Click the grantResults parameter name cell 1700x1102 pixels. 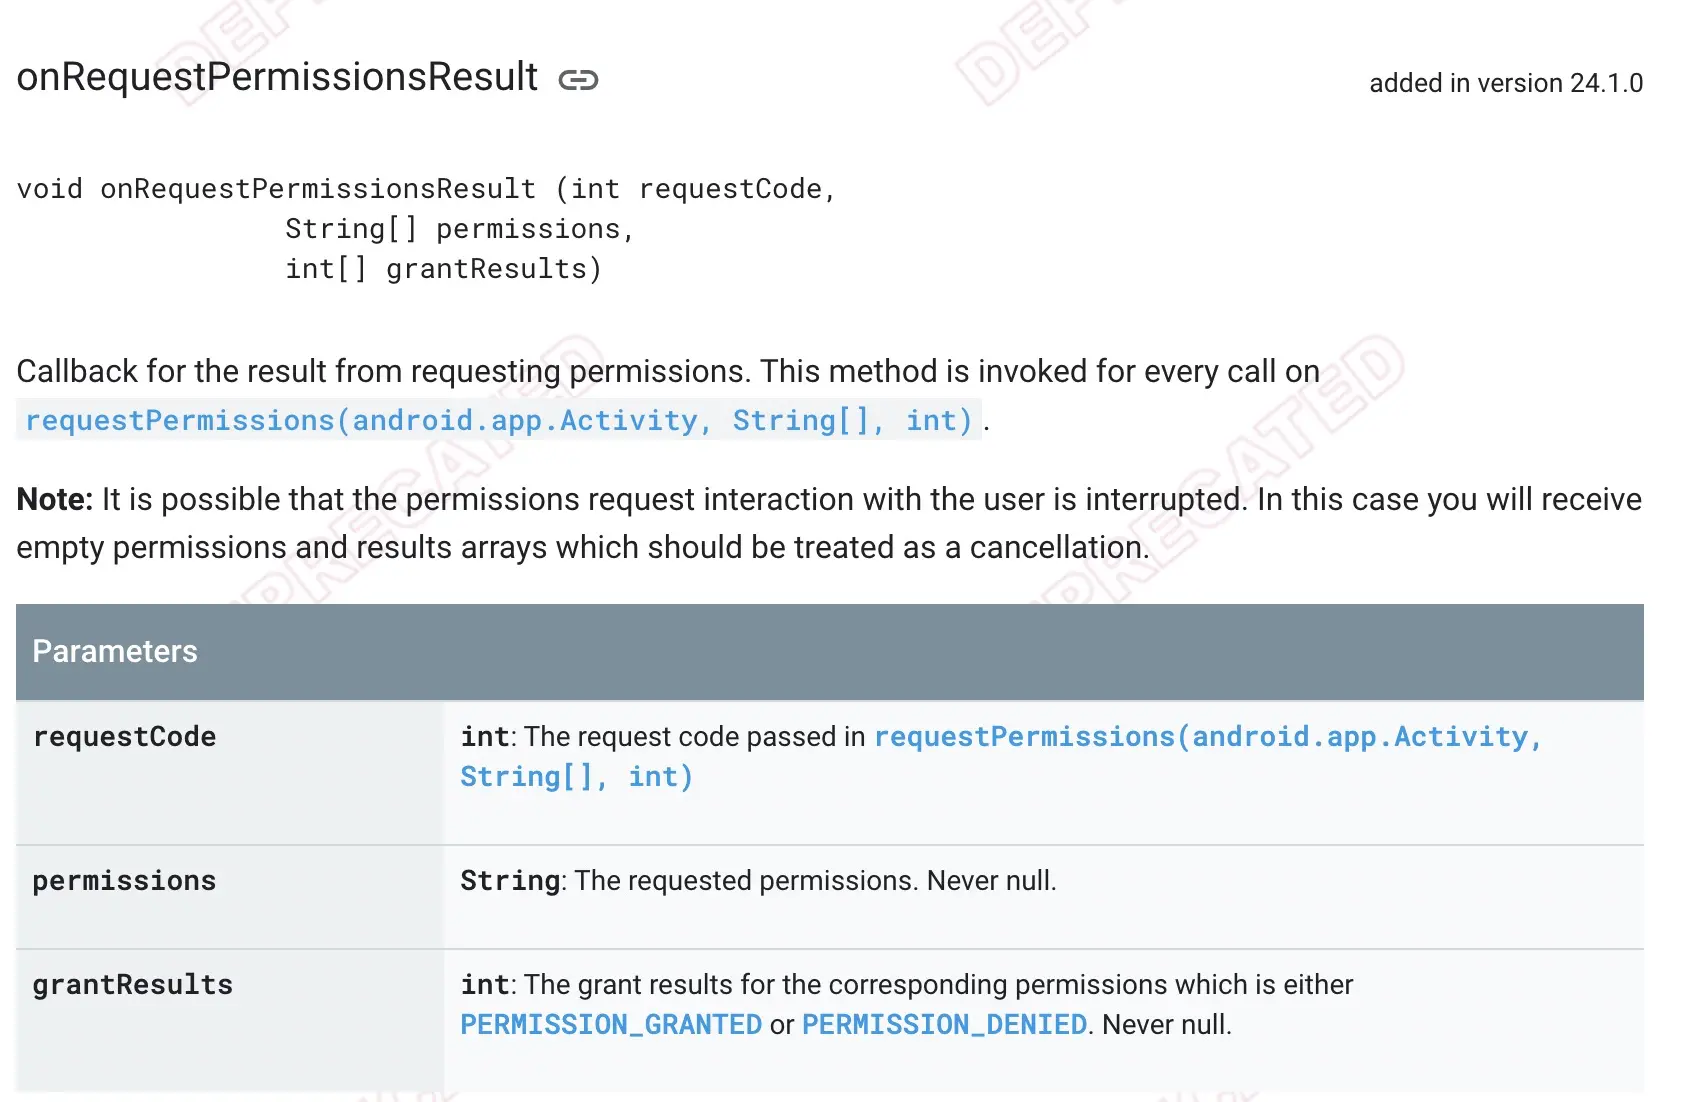[x=133, y=986]
